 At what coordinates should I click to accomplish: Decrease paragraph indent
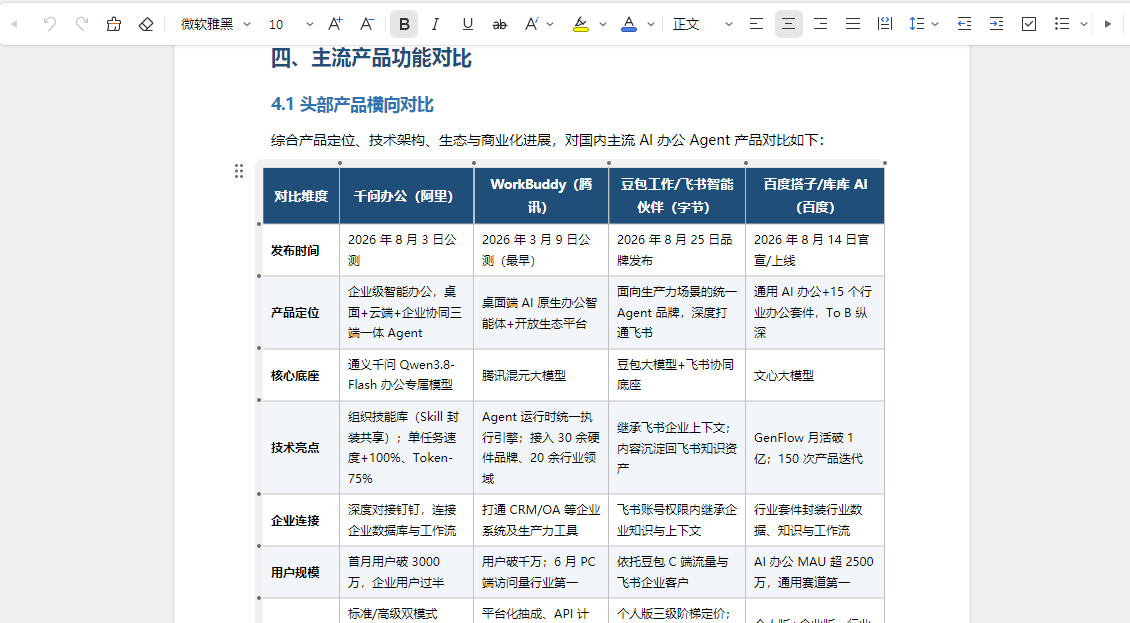[964, 24]
